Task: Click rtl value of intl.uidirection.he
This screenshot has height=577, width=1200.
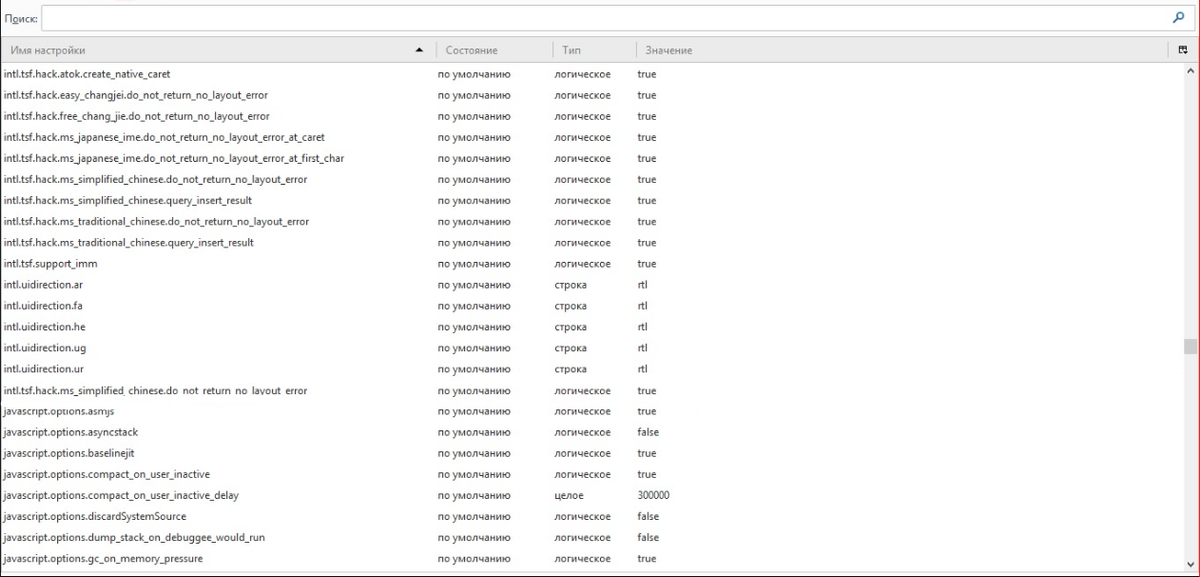Action: point(642,327)
